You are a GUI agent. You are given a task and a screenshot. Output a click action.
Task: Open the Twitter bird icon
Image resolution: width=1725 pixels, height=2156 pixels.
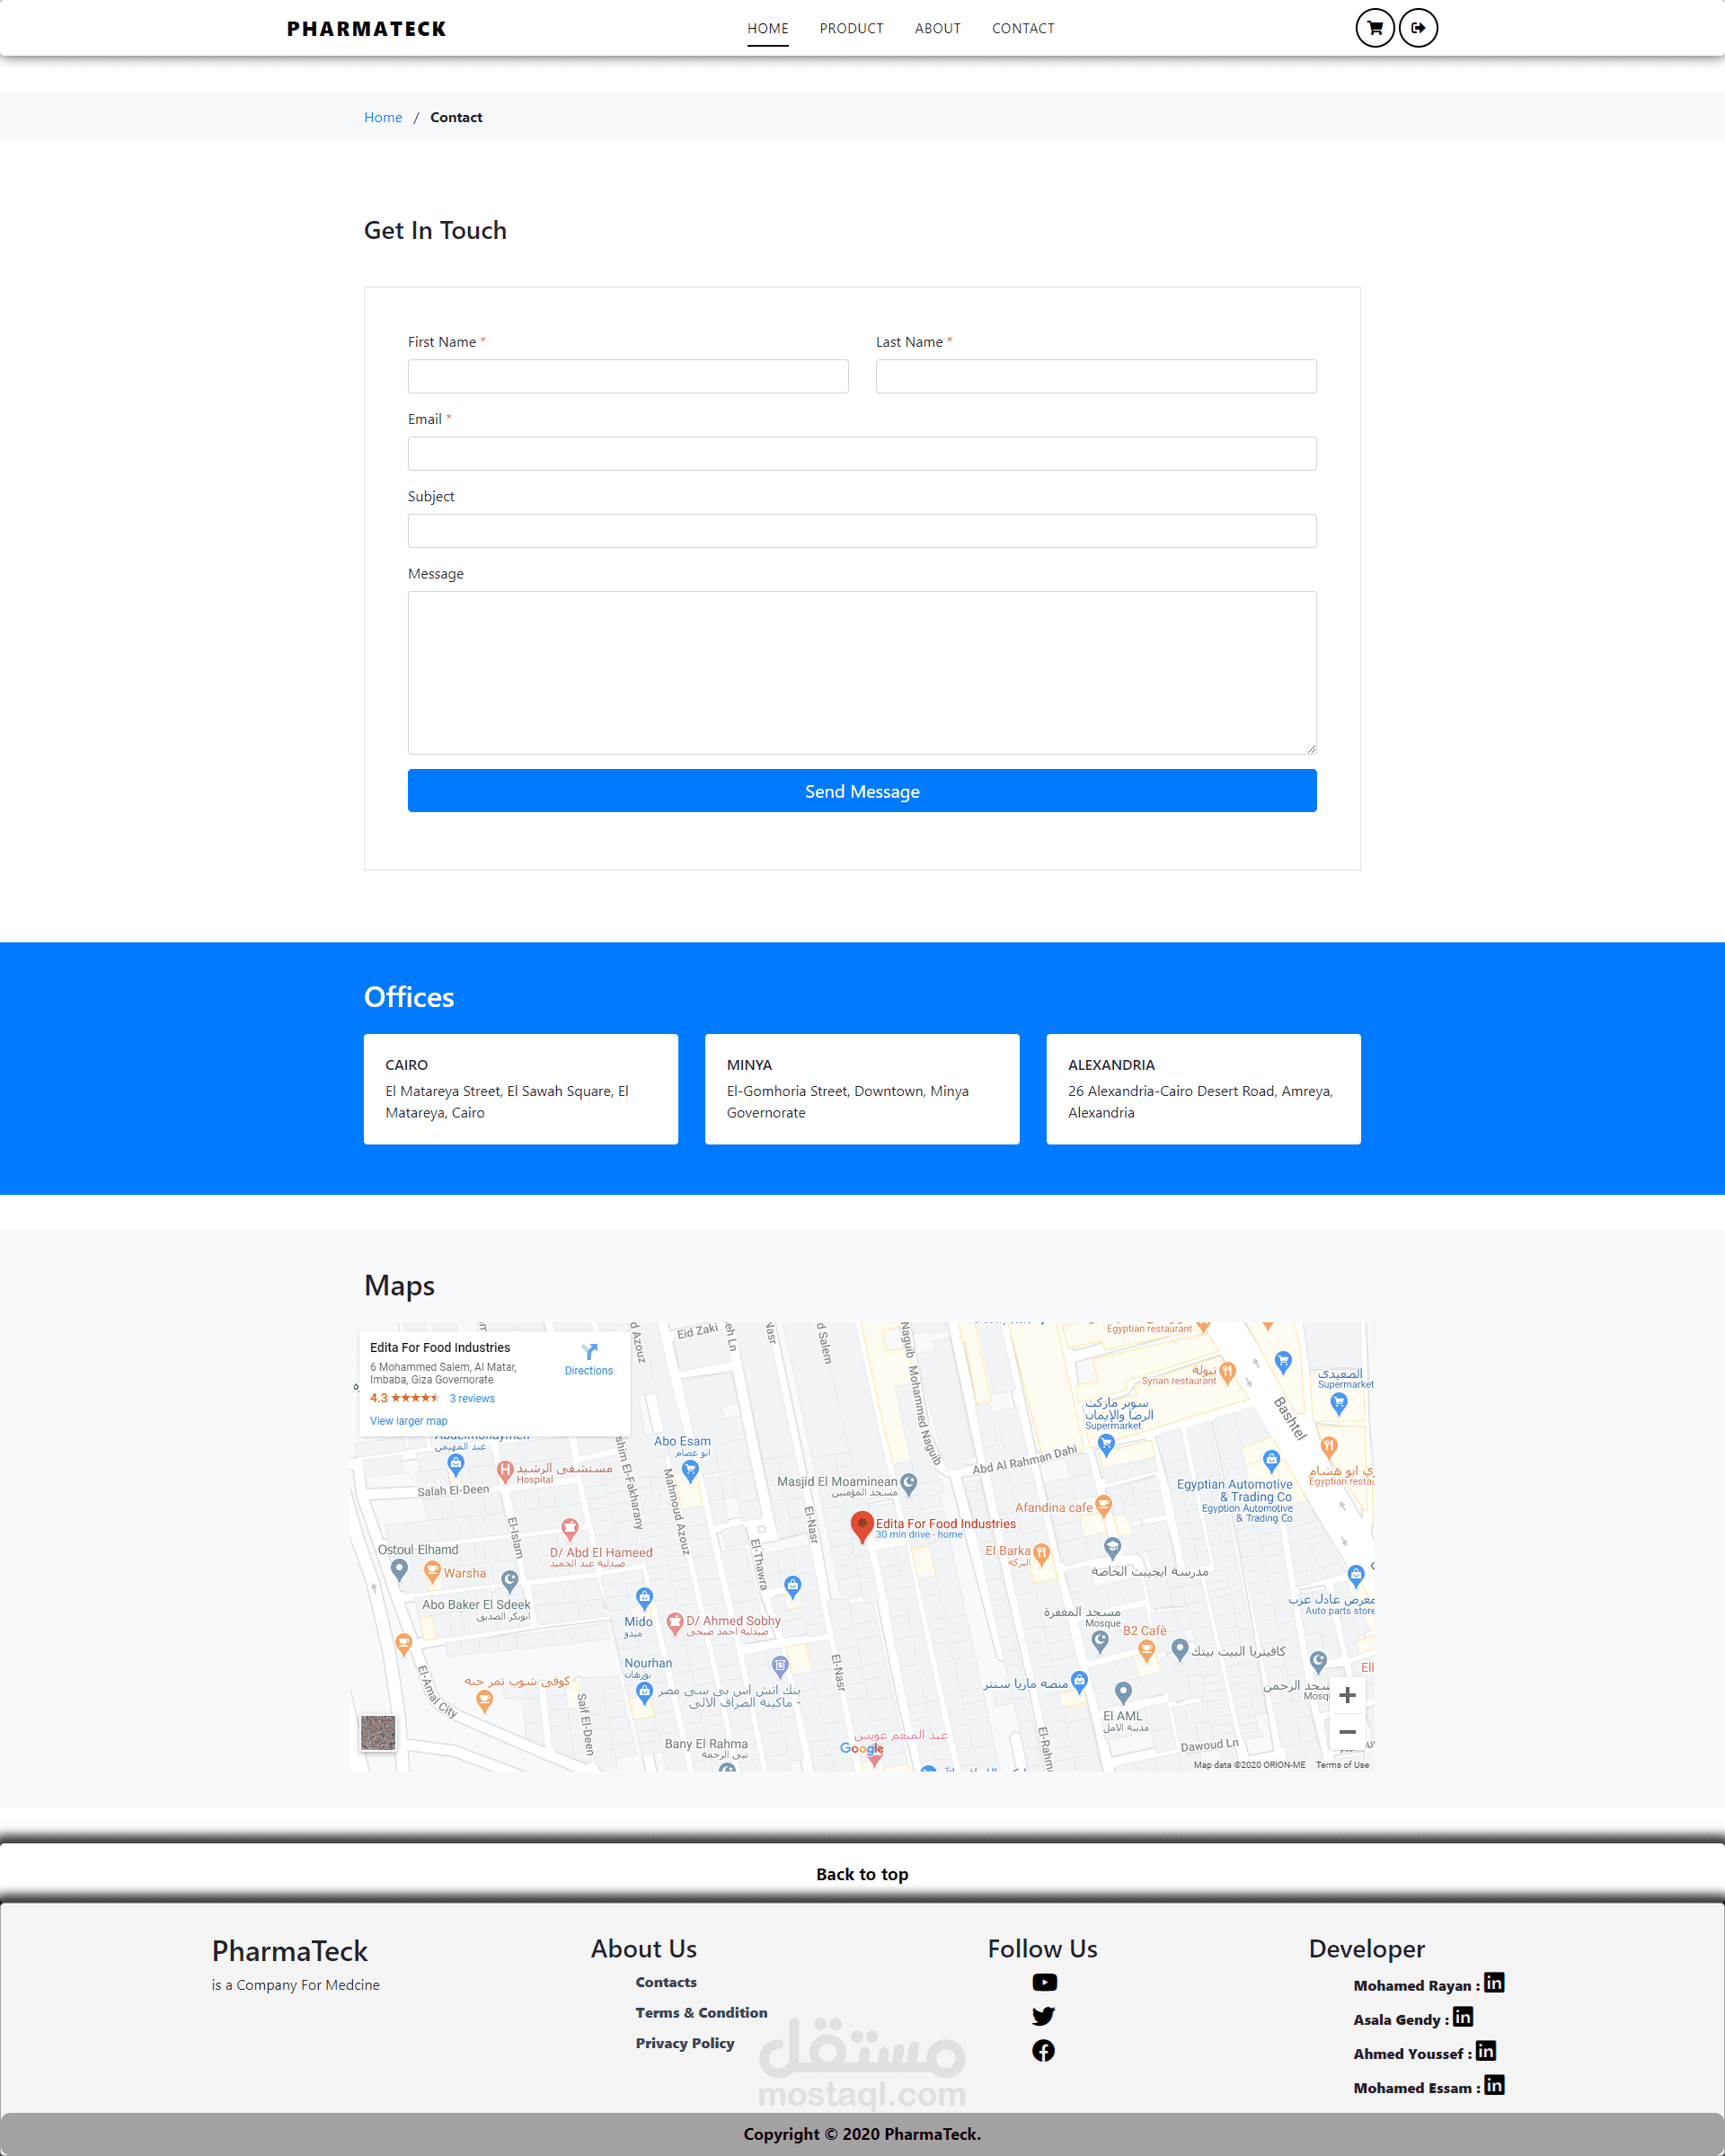click(1043, 2016)
